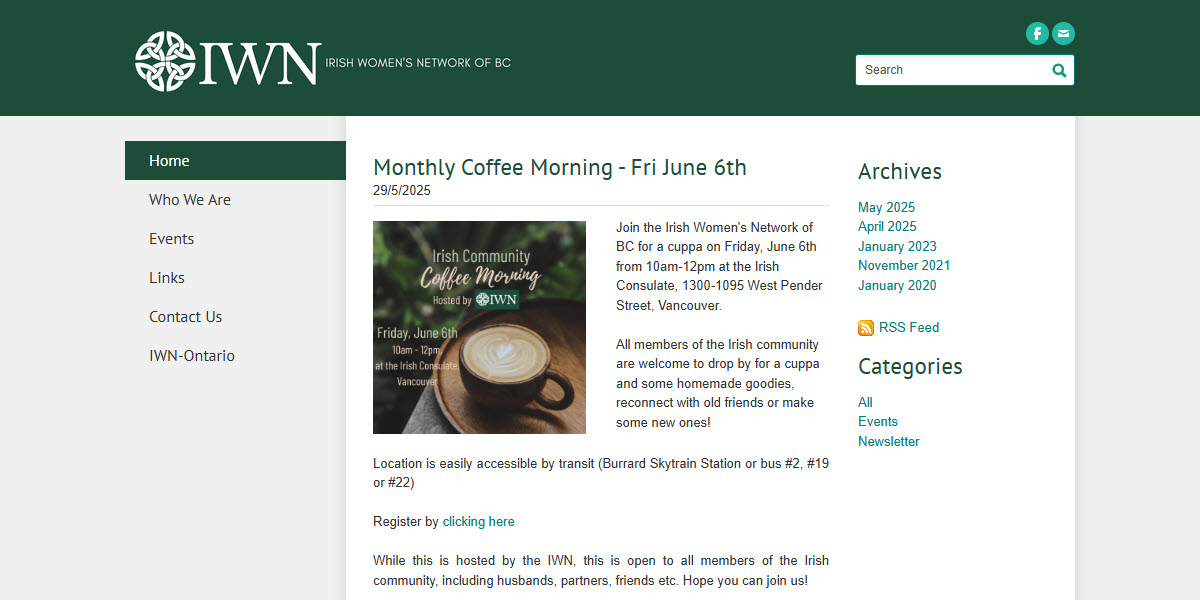Register via the clicking here link
Screen dimensions: 1200x600
478,521
